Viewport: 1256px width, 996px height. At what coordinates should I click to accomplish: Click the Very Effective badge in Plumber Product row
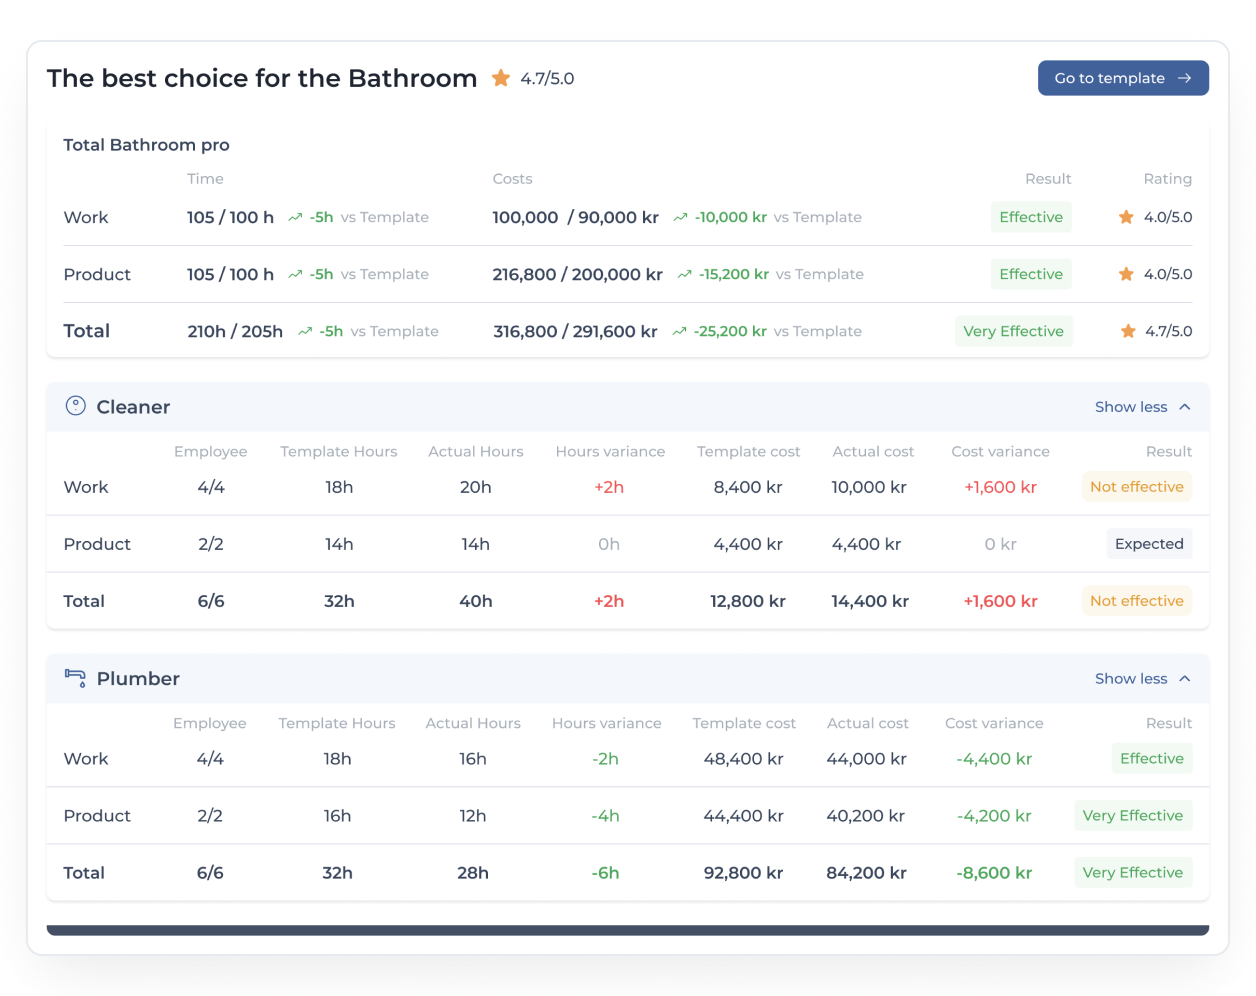point(1133,816)
